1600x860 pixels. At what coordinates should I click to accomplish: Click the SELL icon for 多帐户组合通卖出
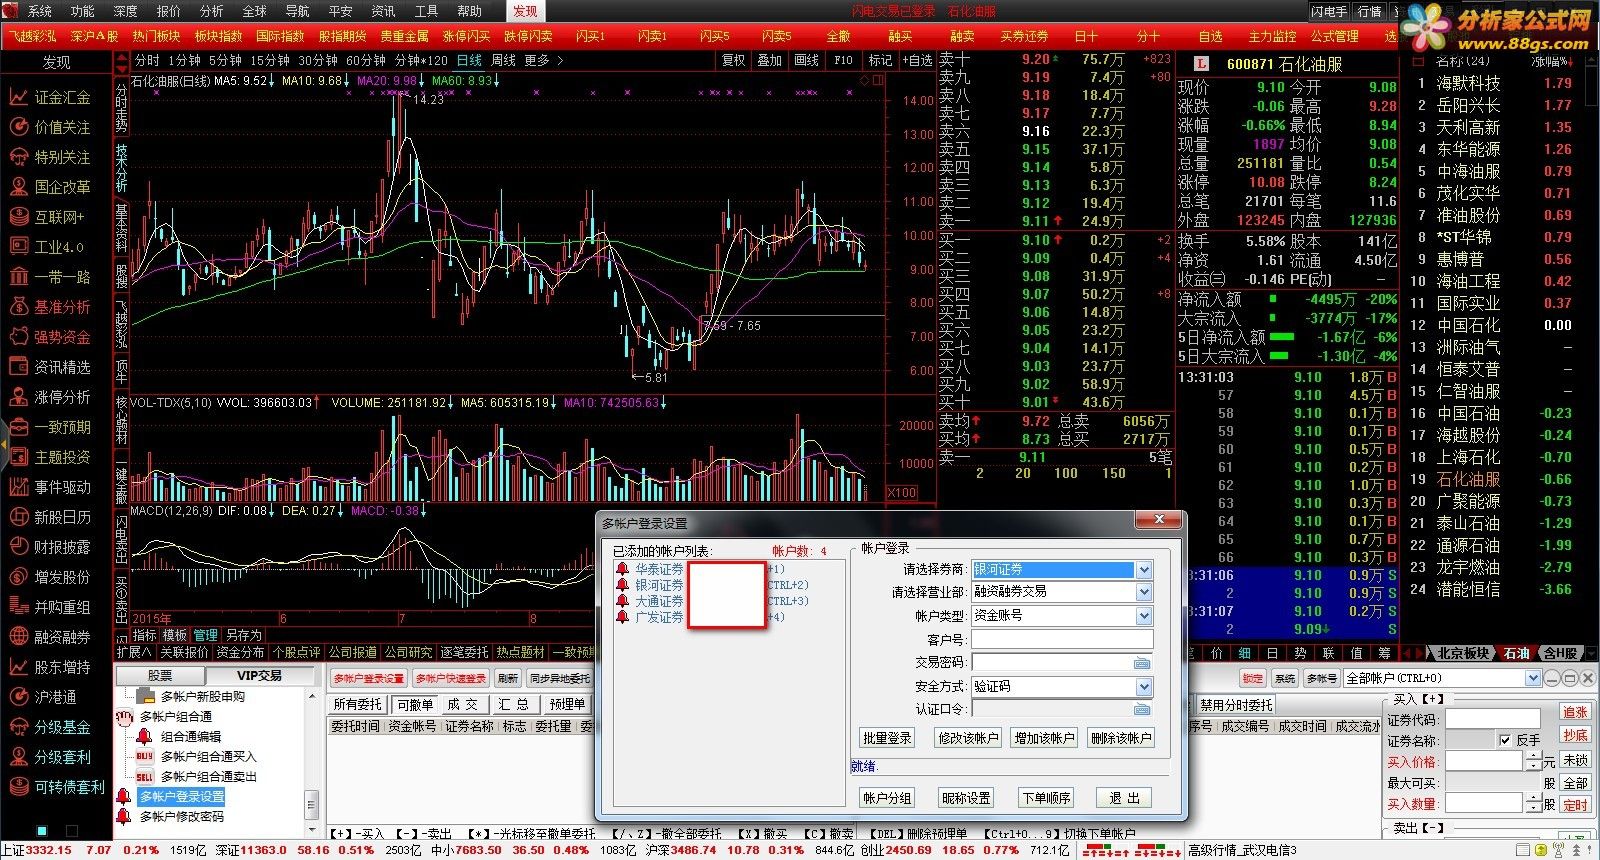click(144, 777)
